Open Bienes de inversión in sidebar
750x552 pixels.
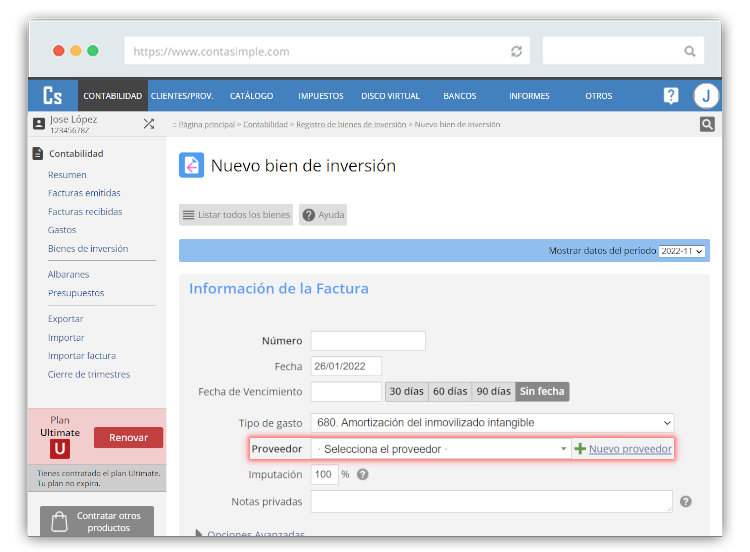[x=88, y=249]
